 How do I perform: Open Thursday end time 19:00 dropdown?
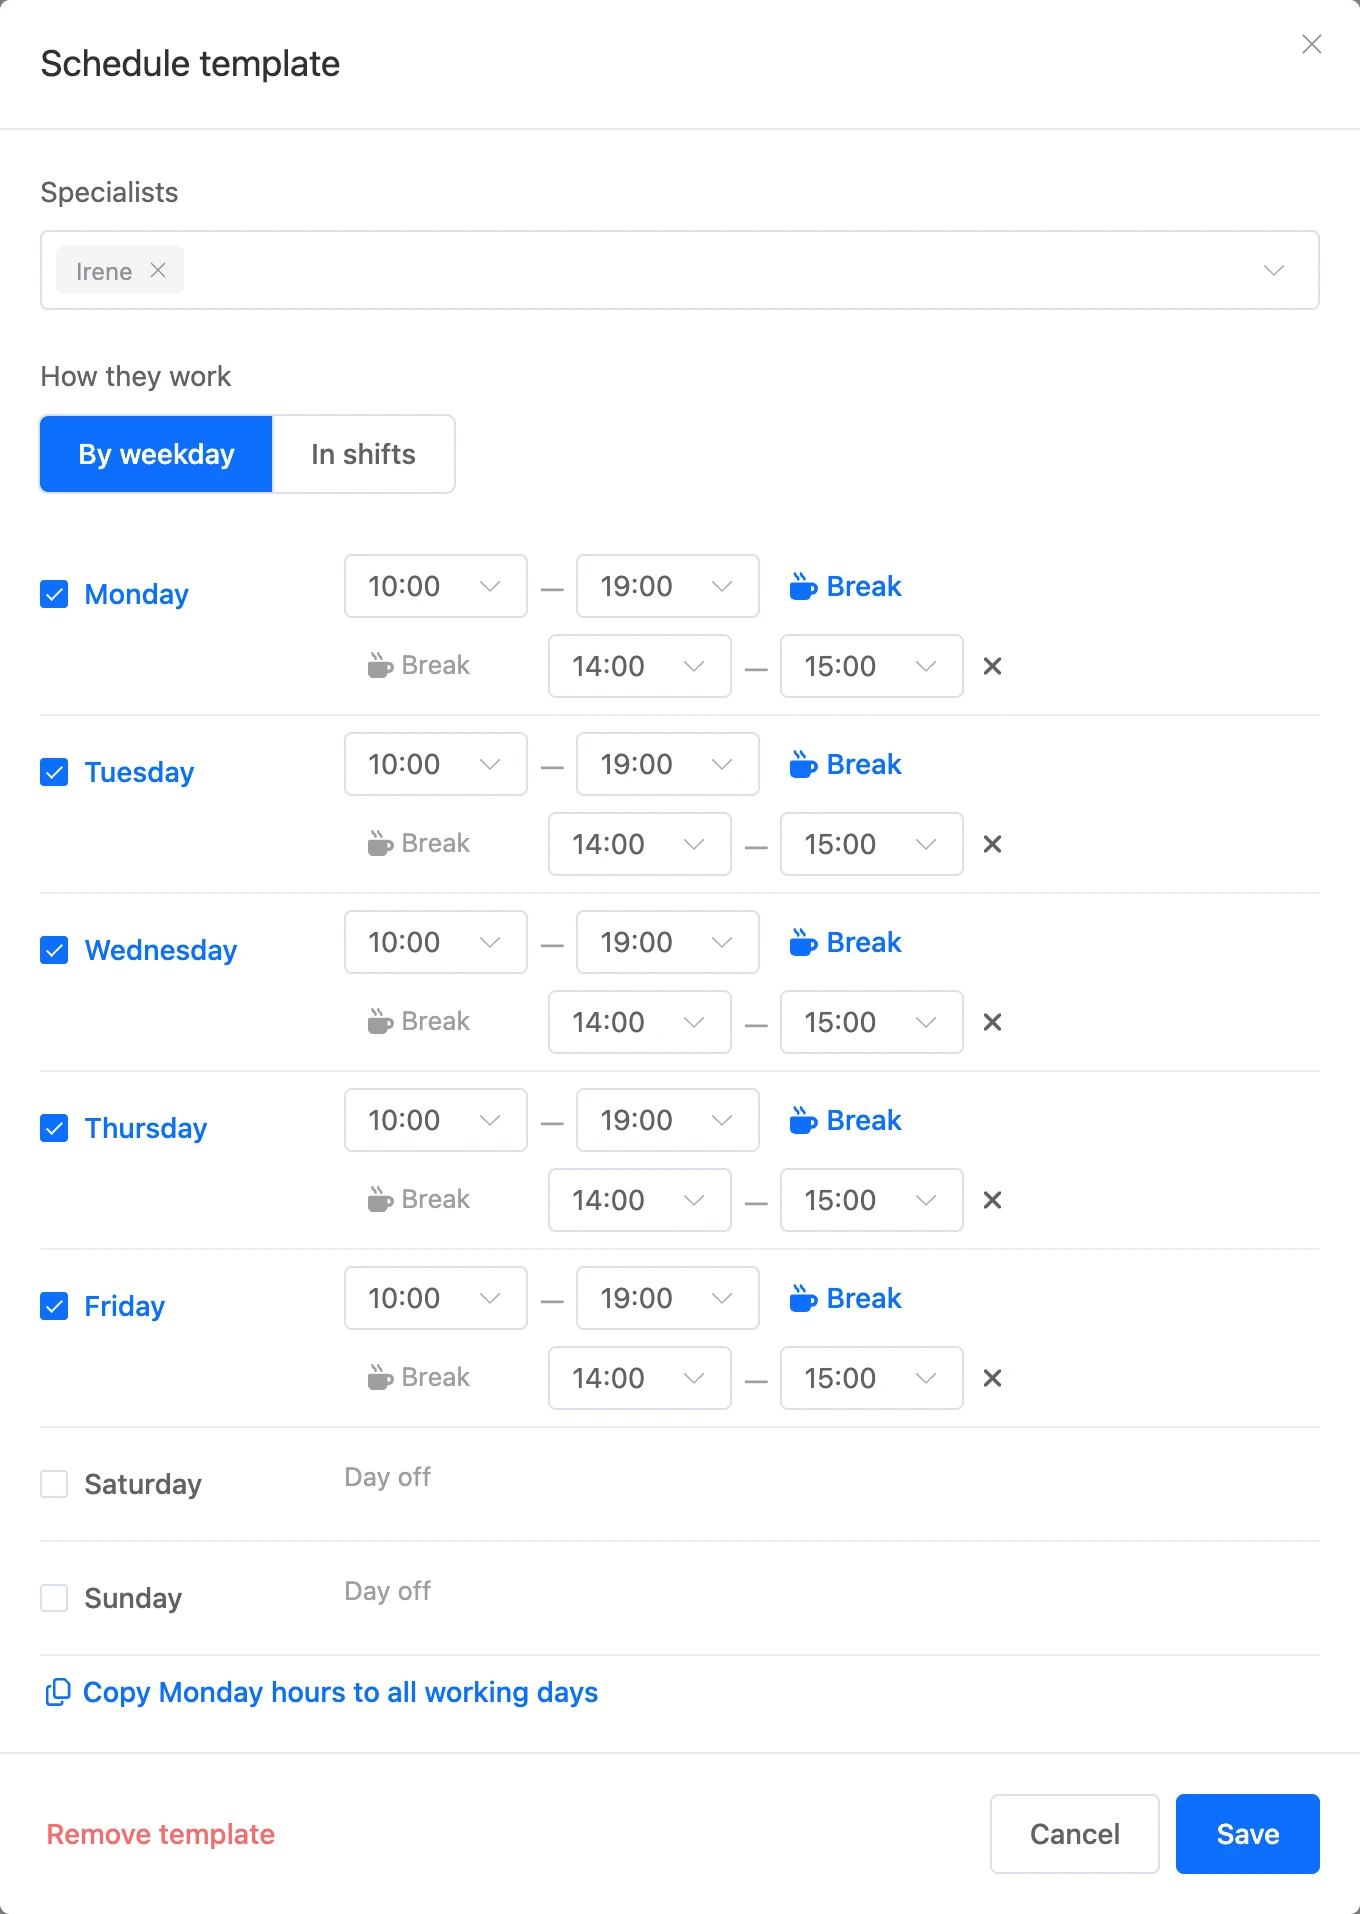tap(668, 1120)
